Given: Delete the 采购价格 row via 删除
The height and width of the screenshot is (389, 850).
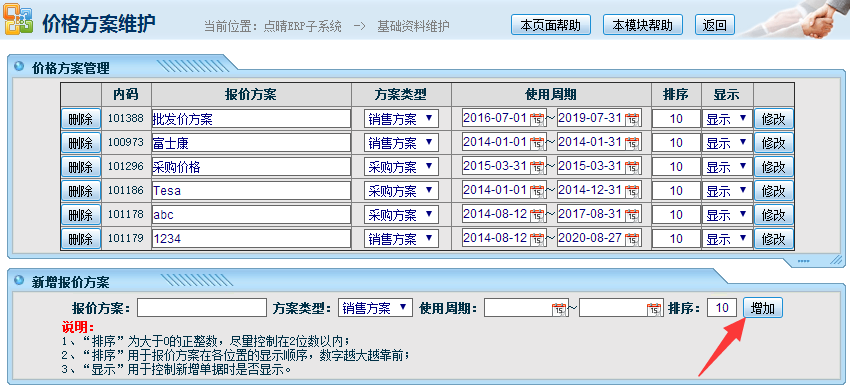Looking at the screenshot, I should pyautogui.click(x=81, y=167).
